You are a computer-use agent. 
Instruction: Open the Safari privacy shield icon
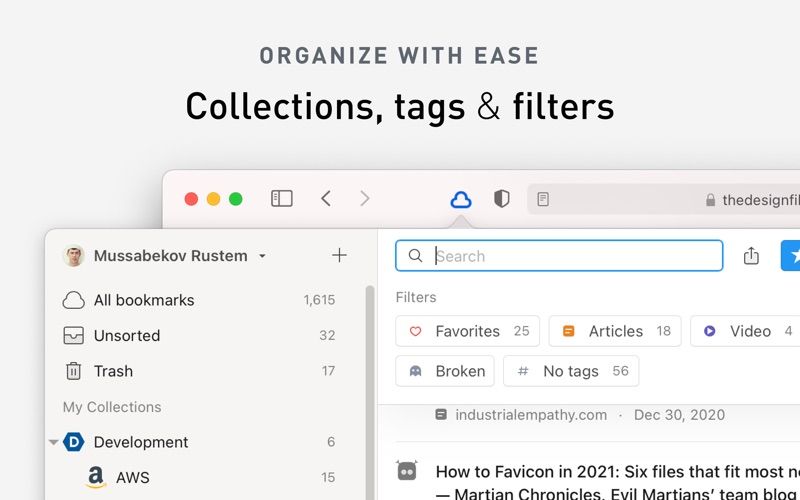502,199
